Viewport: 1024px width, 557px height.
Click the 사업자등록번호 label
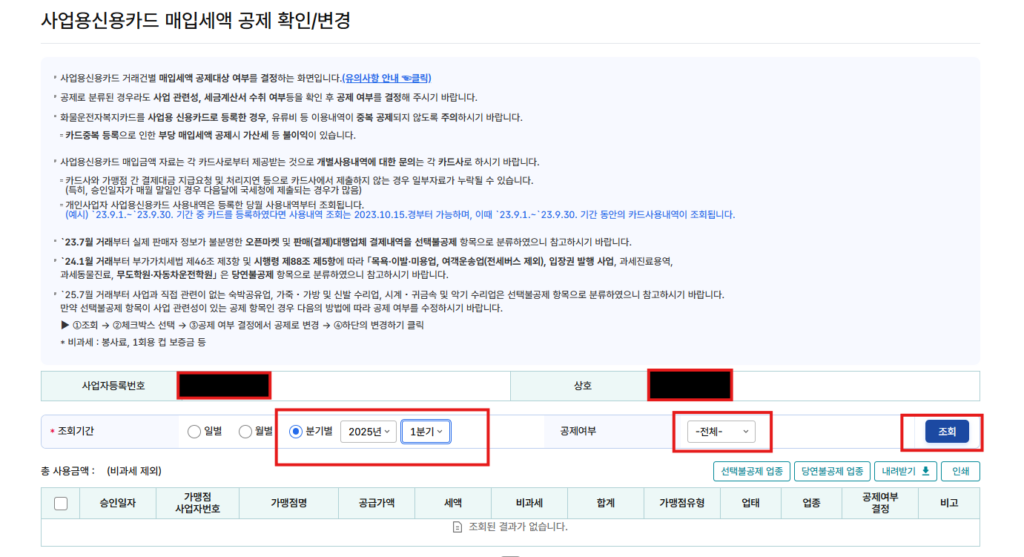tap(113, 386)
